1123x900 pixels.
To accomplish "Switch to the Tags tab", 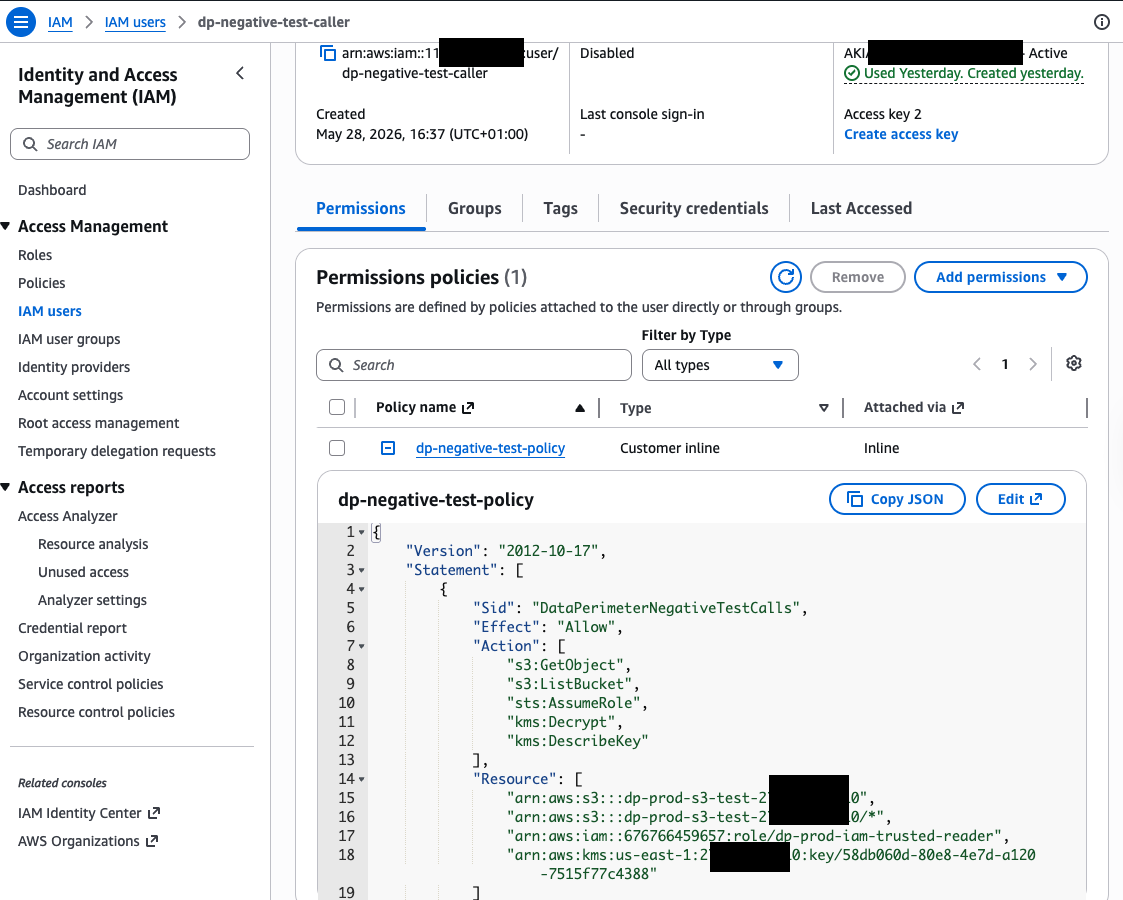I will (x=560, y=208).
